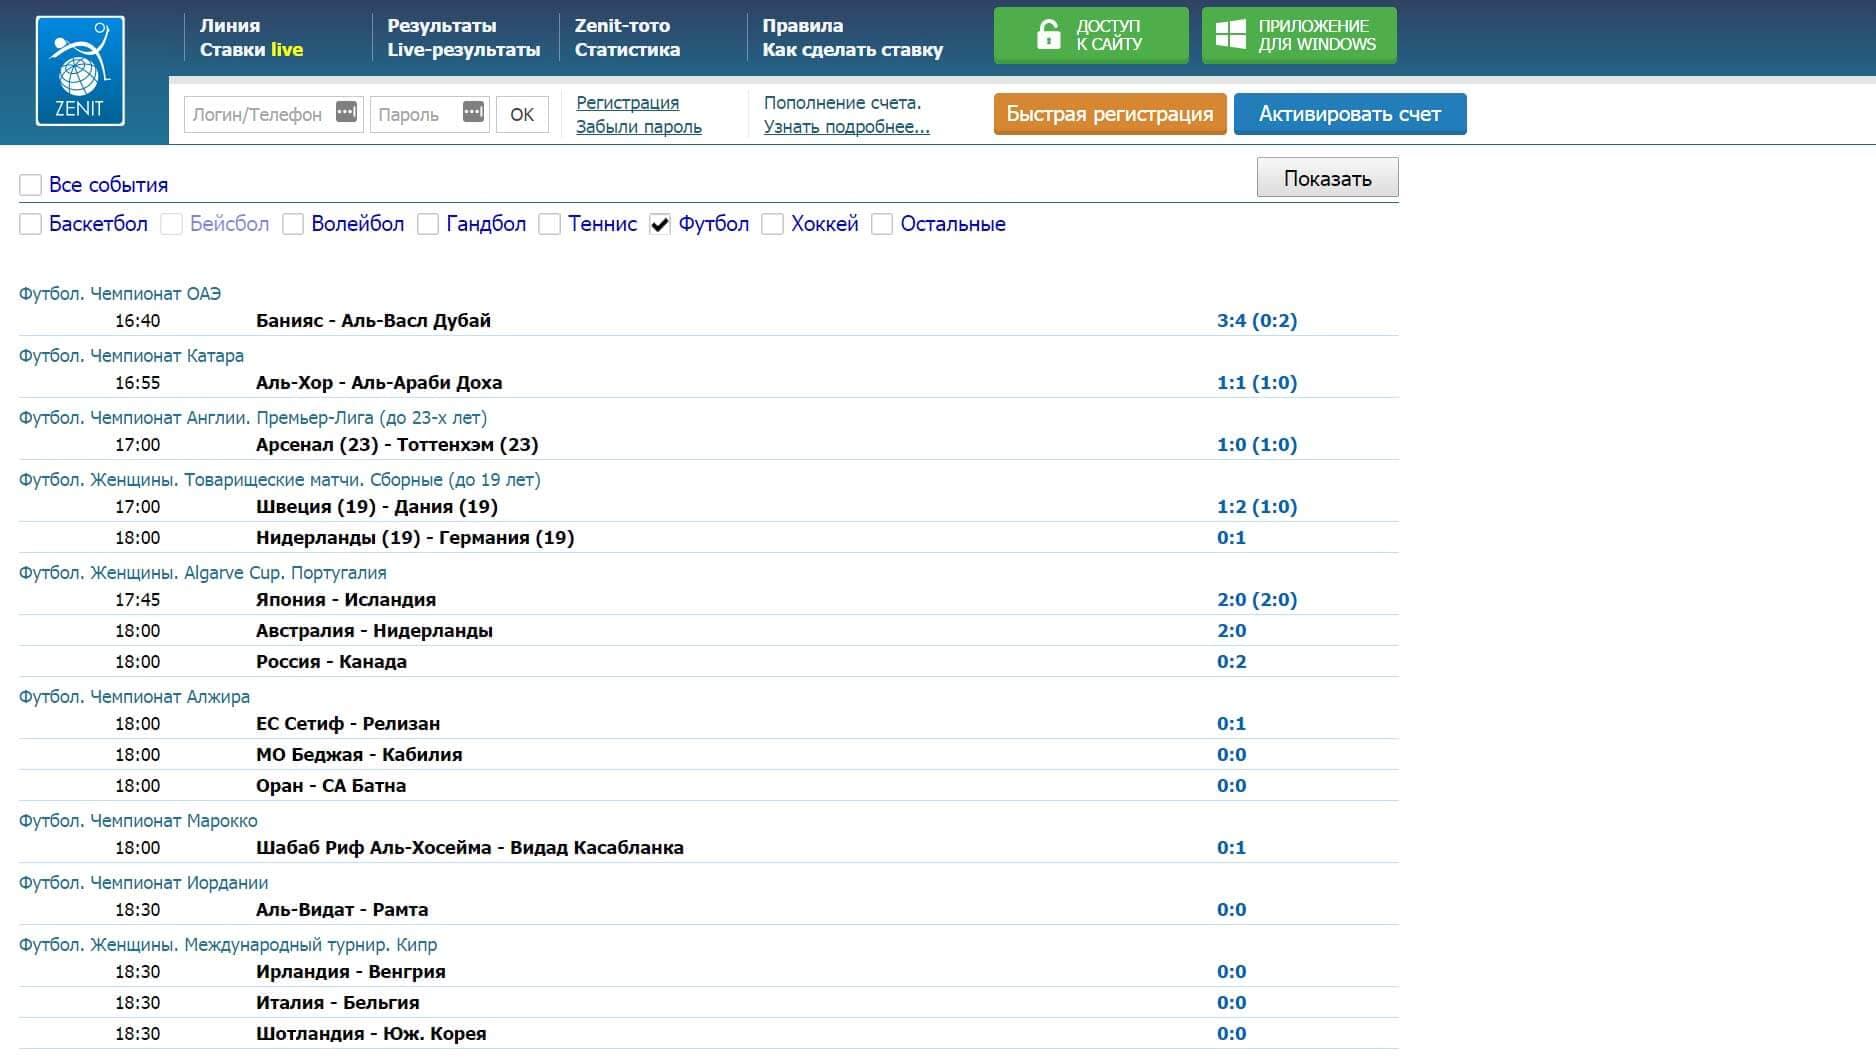Click the 'Футбол. Чемпионат Иордании' heading
The image size is (1876, 1060).
tap(143, 883)
